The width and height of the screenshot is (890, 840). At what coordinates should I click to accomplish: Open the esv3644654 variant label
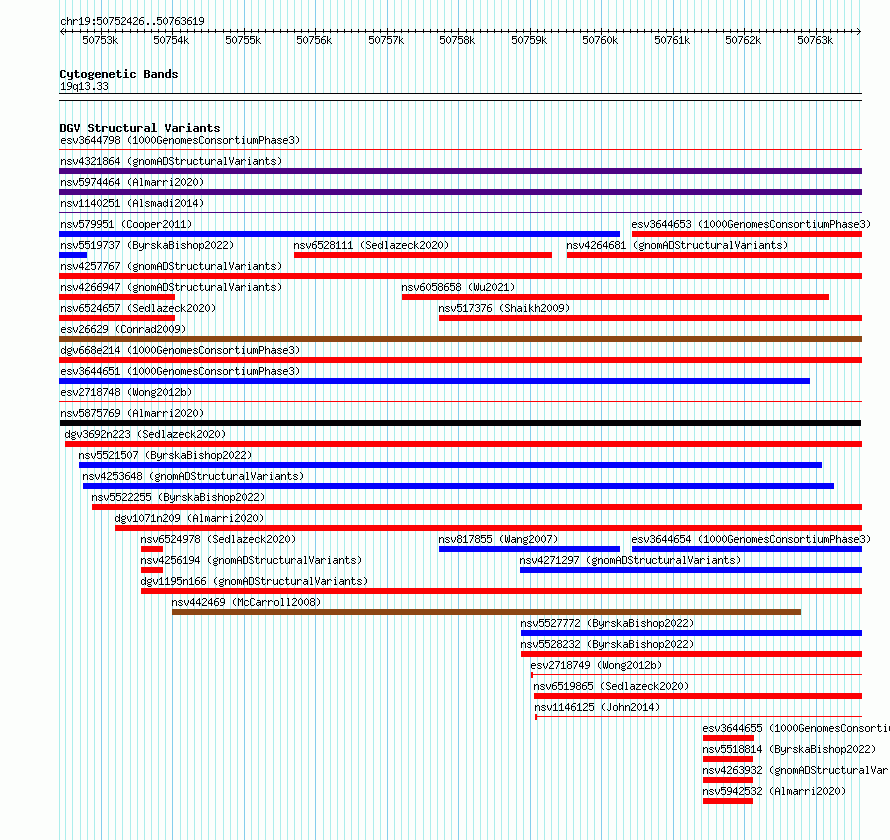(x=751, y=539)
